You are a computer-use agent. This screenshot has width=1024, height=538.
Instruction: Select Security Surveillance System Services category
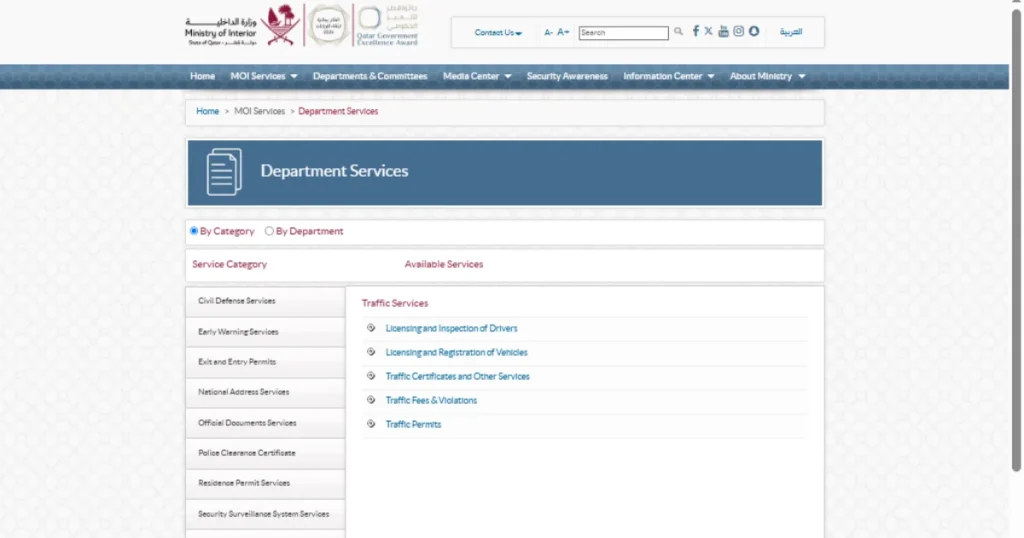[265, 514]
